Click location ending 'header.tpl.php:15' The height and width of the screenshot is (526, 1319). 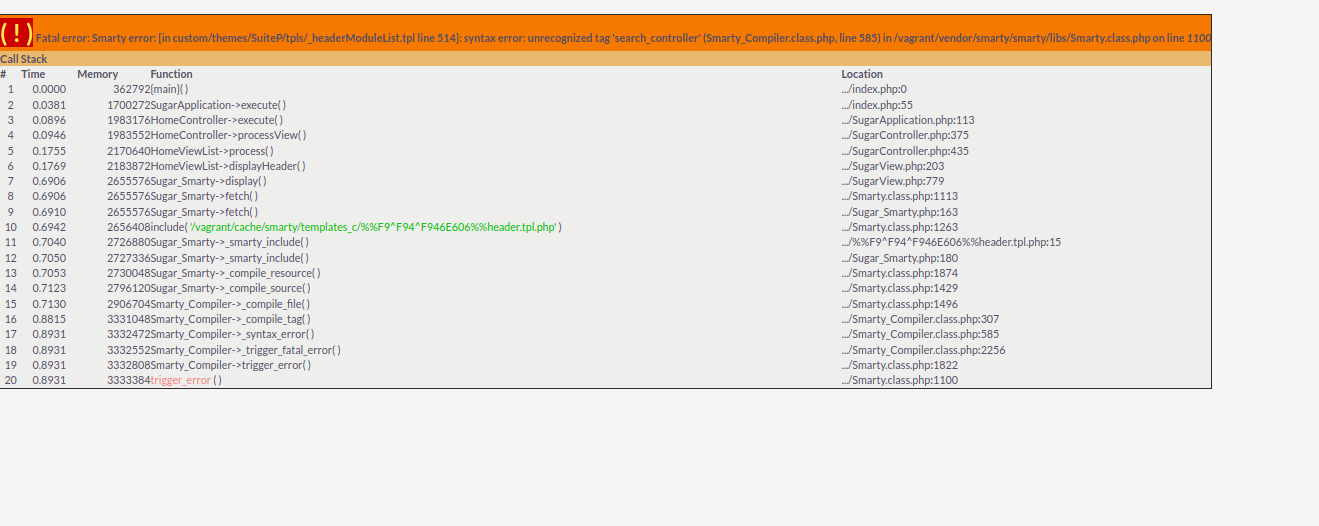[x=951, y=242]
